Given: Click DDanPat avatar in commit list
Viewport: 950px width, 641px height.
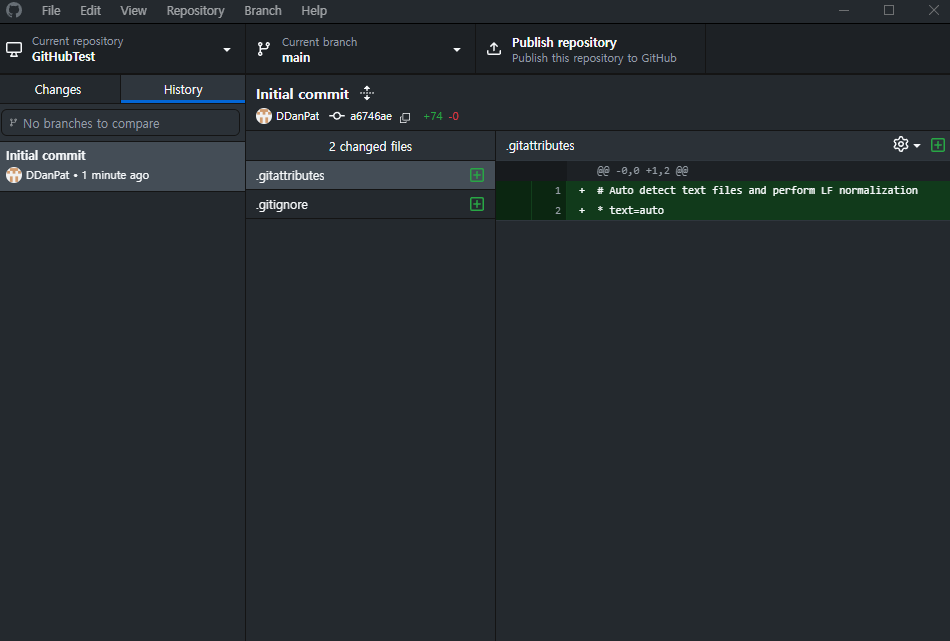Looking at the screenshot, I should click(14, 175).
